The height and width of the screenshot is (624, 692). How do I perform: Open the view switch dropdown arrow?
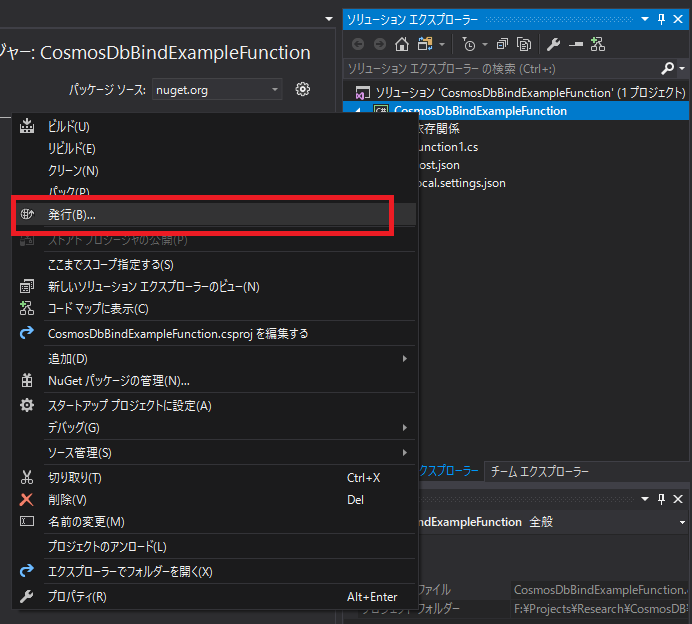[442, 44]
